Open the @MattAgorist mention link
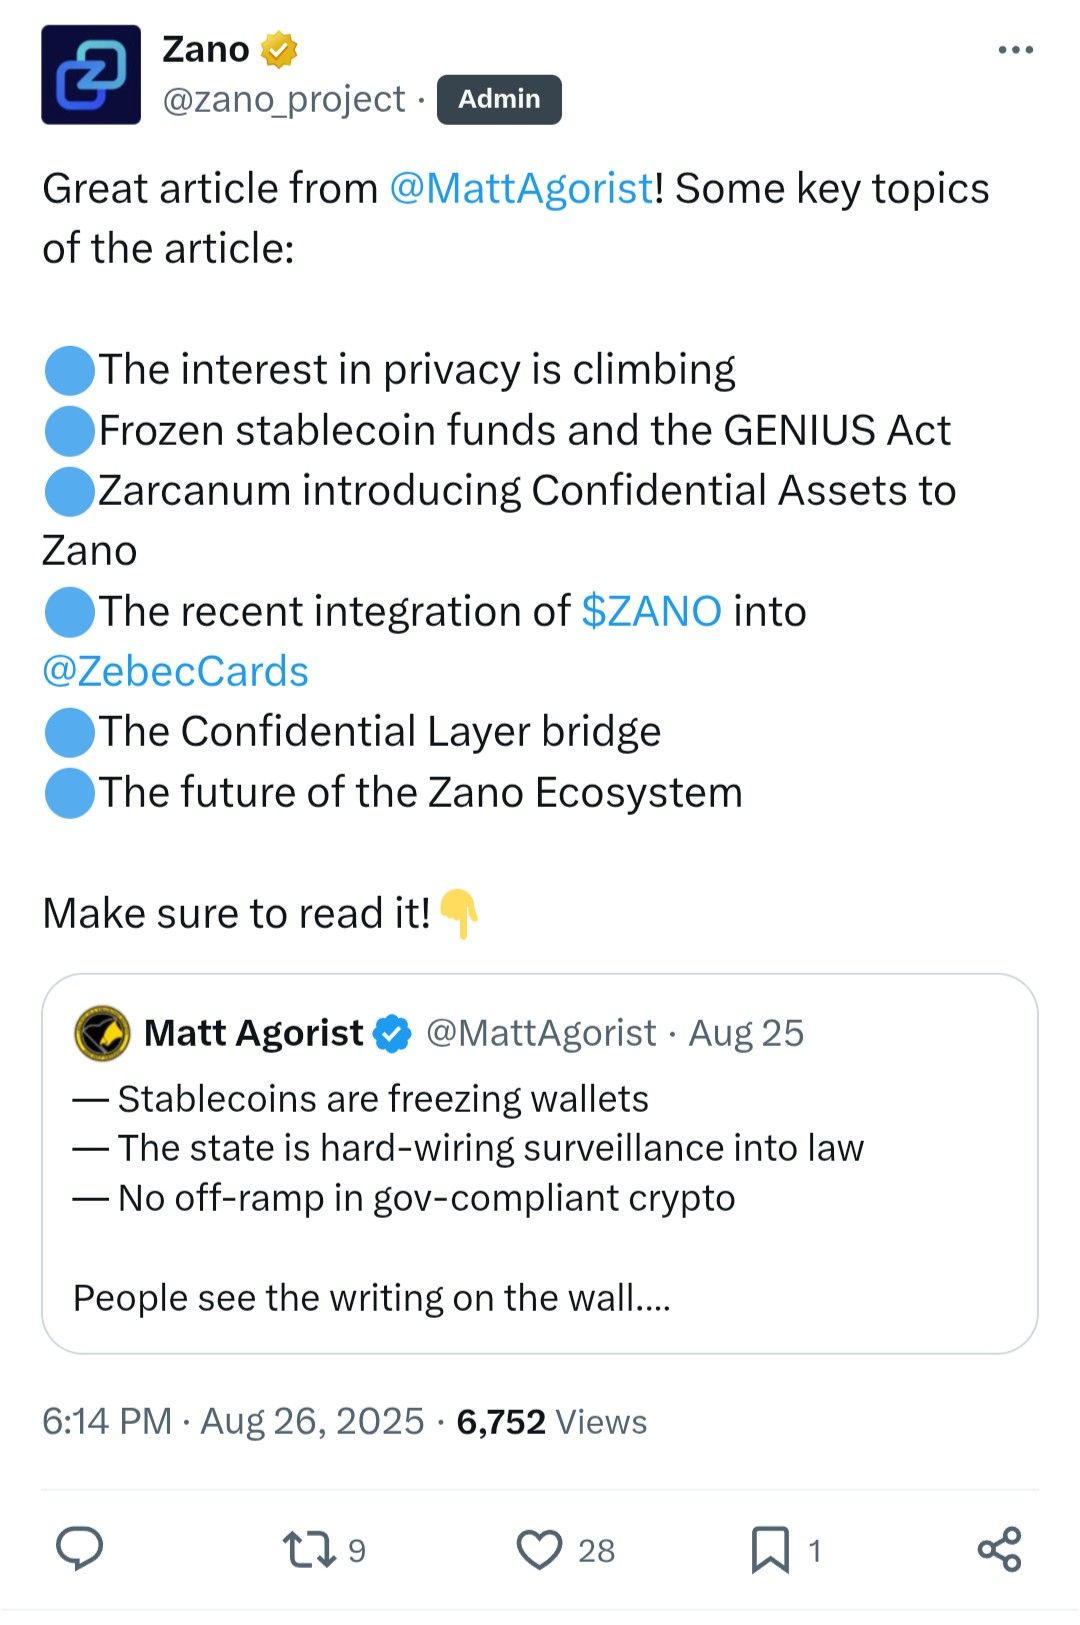The image size is (1080, 1625). (x=521, y=188)
